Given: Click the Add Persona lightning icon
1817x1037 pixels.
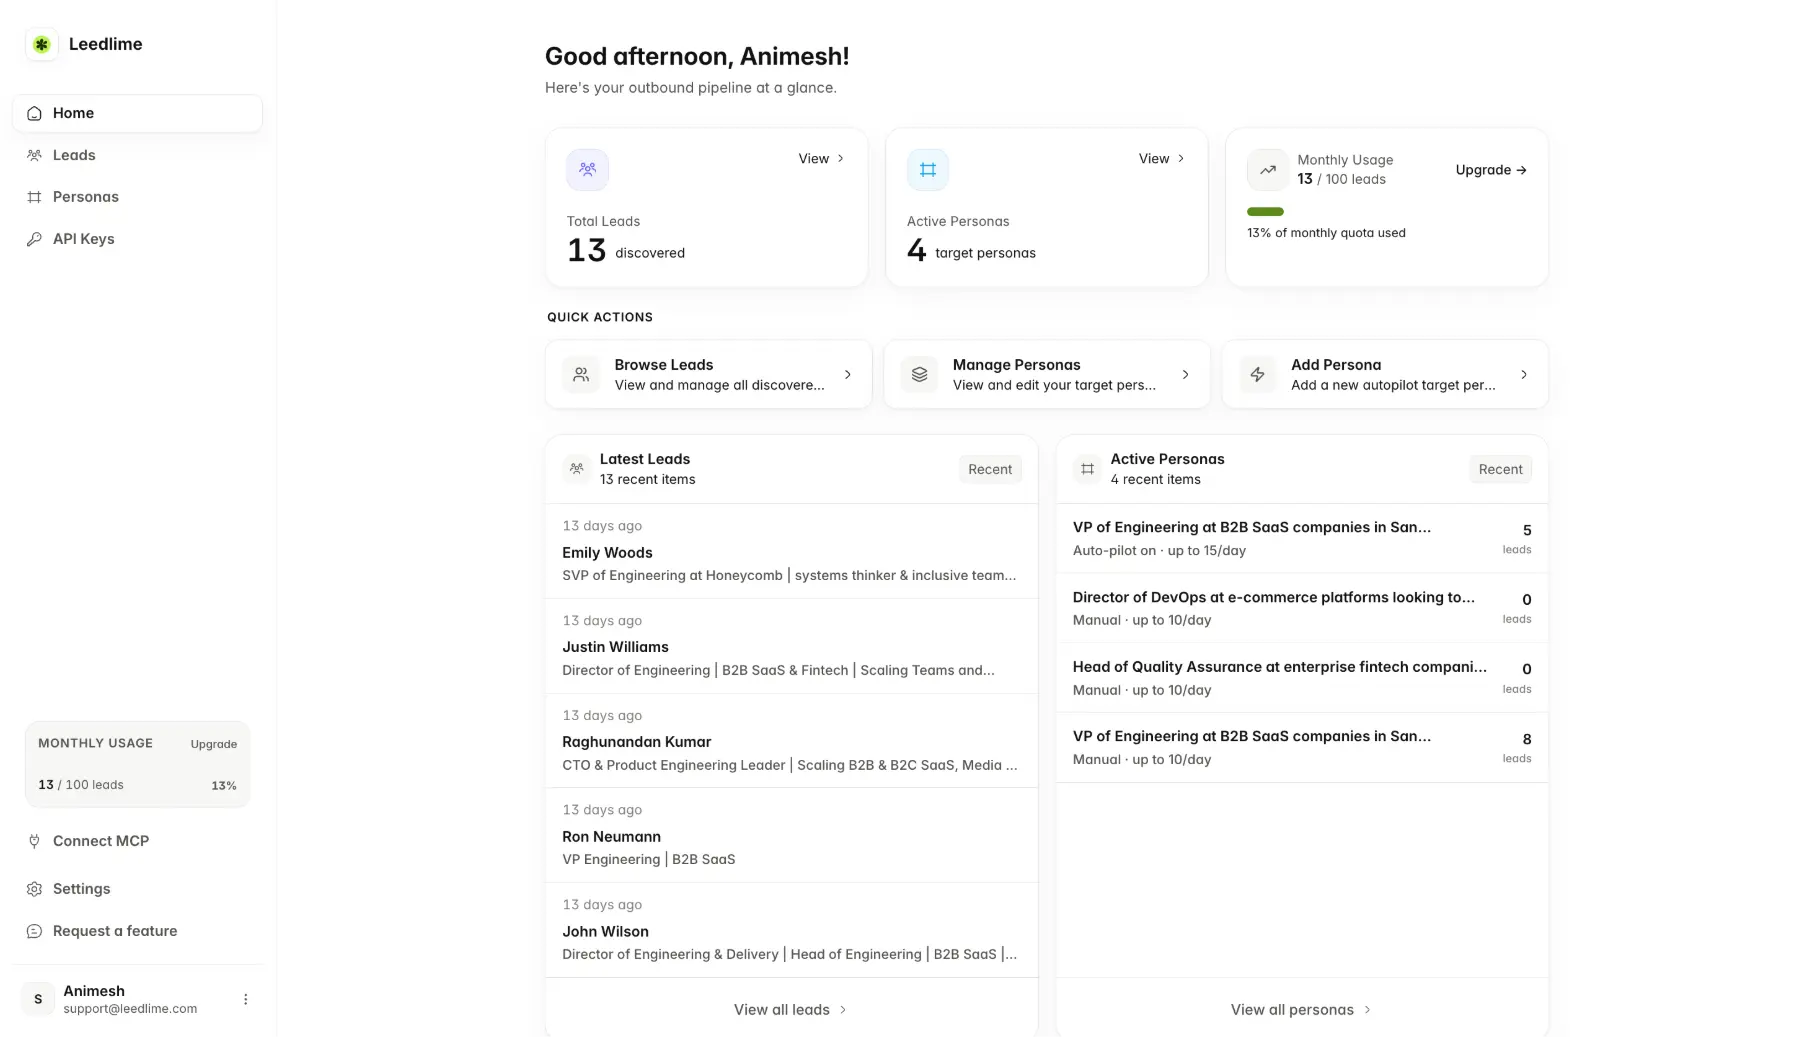Looking at the screenshot, I should click(x=1257, y=374).
